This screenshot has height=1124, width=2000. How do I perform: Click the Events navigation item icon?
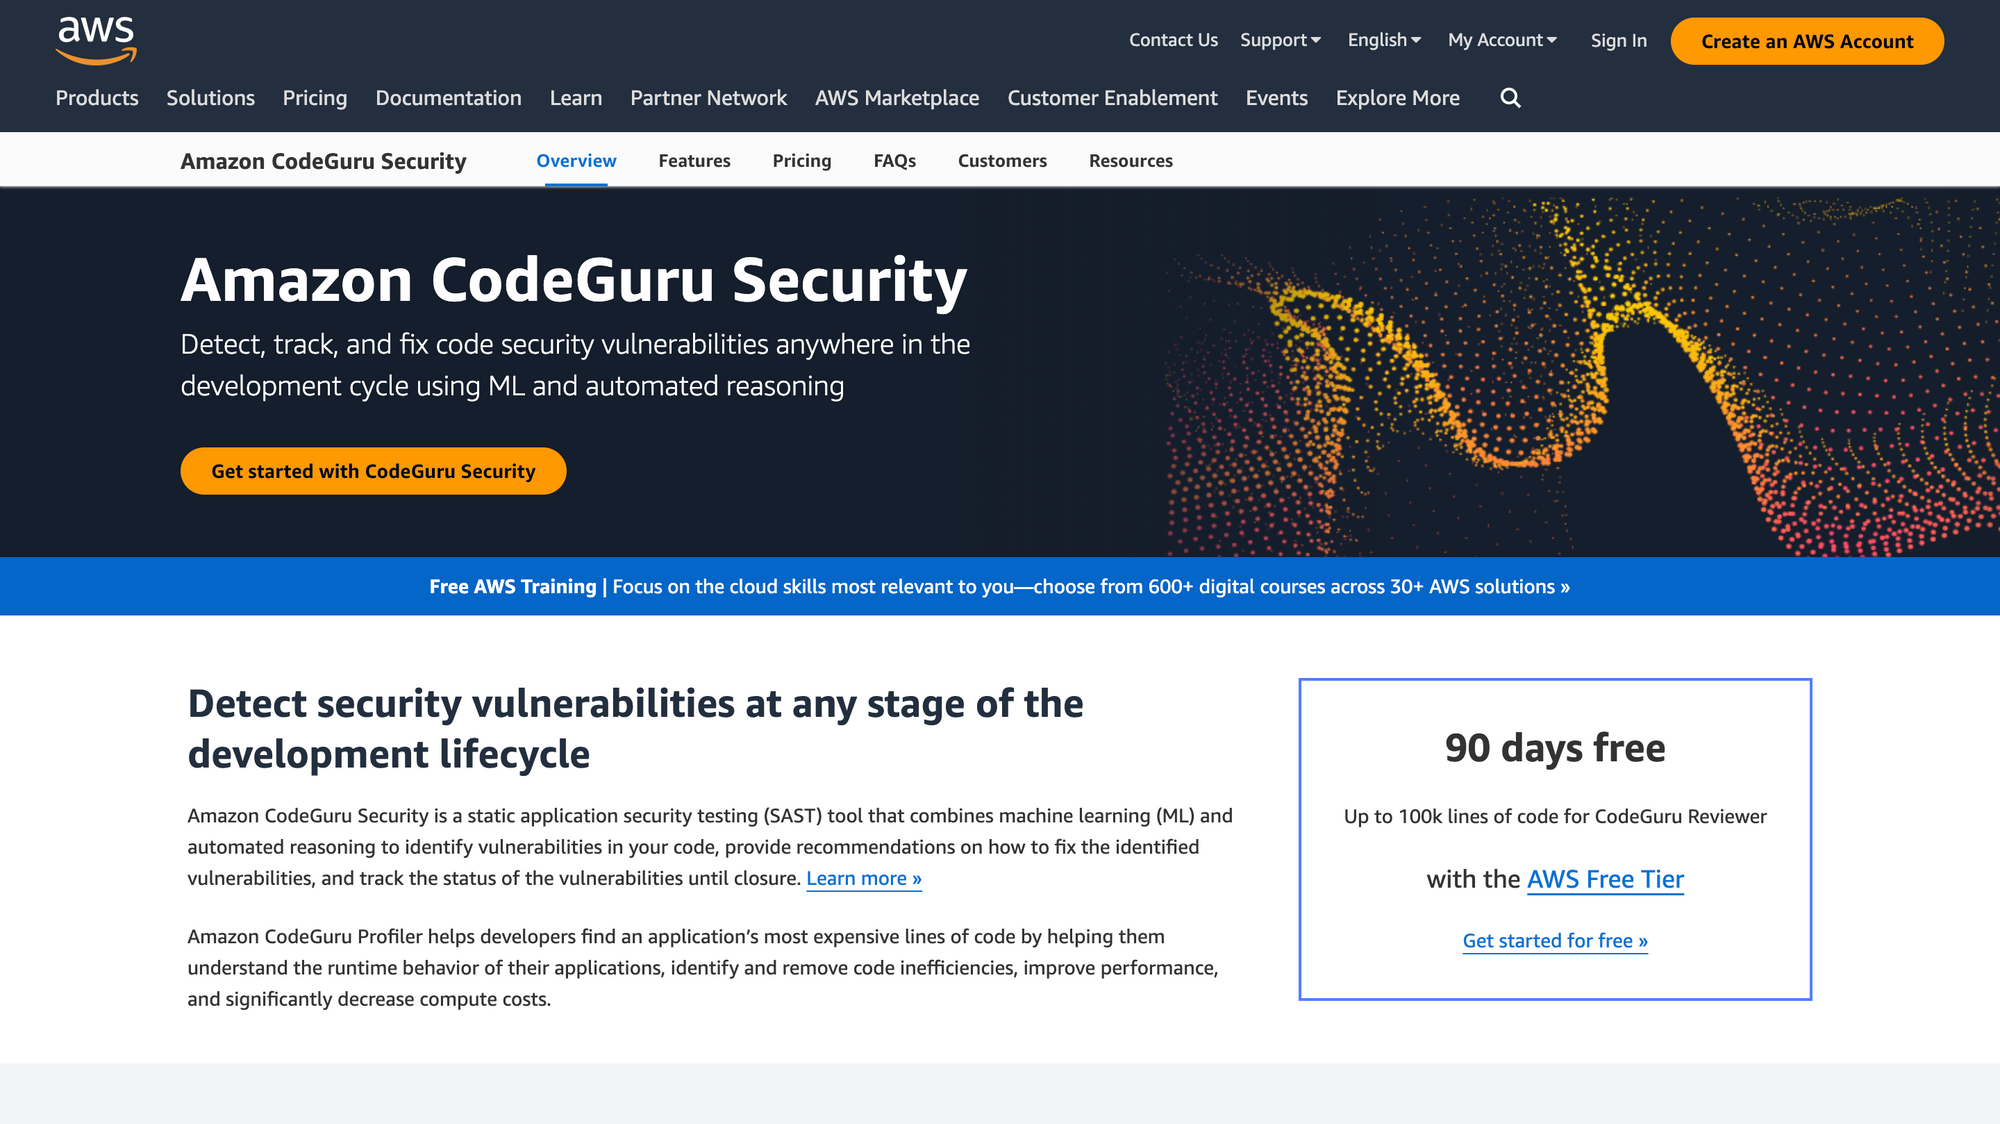1276,98
